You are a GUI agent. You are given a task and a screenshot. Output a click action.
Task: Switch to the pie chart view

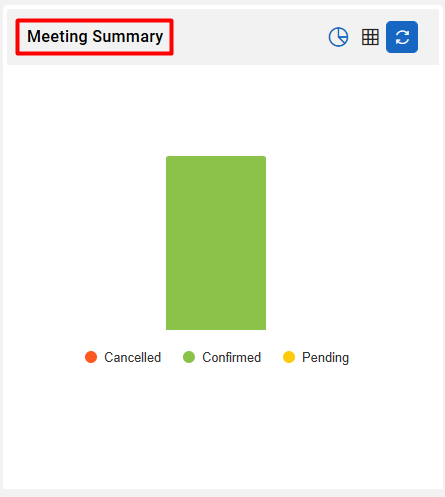tap(338, 37)
